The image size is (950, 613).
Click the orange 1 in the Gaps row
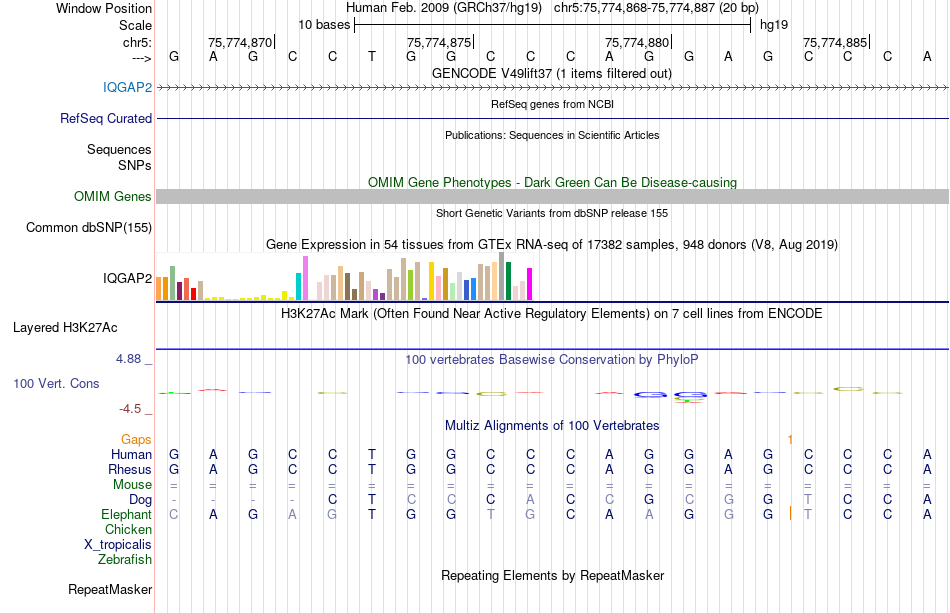click(790, 439)
